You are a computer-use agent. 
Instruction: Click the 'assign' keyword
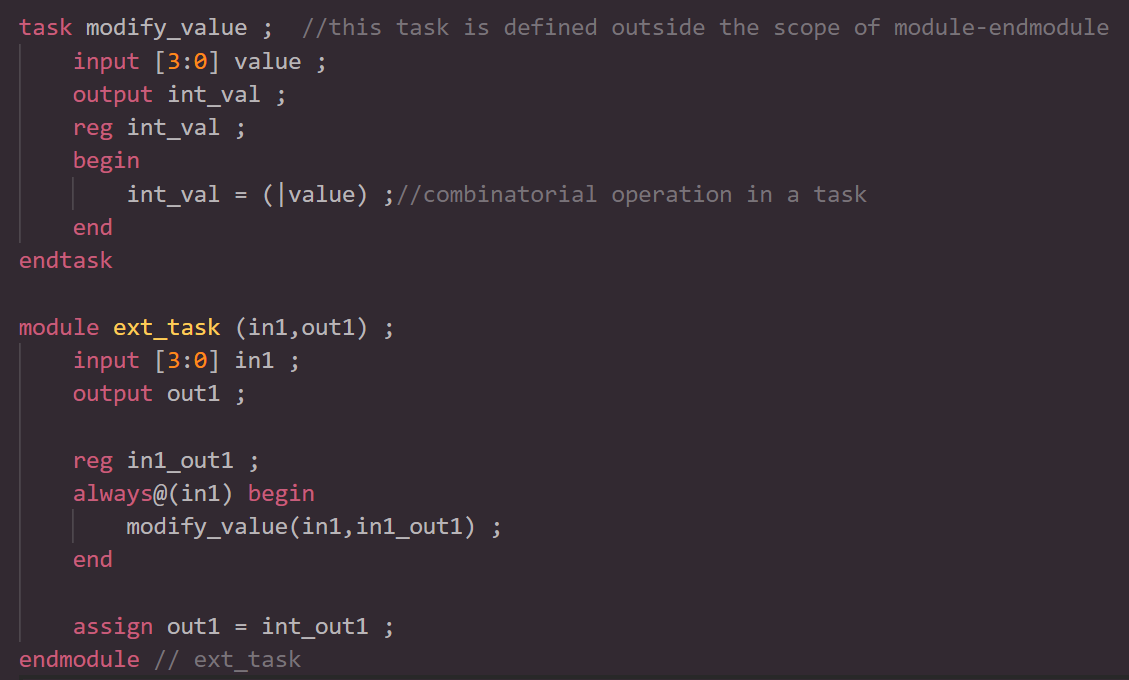(x=113, y=627)
